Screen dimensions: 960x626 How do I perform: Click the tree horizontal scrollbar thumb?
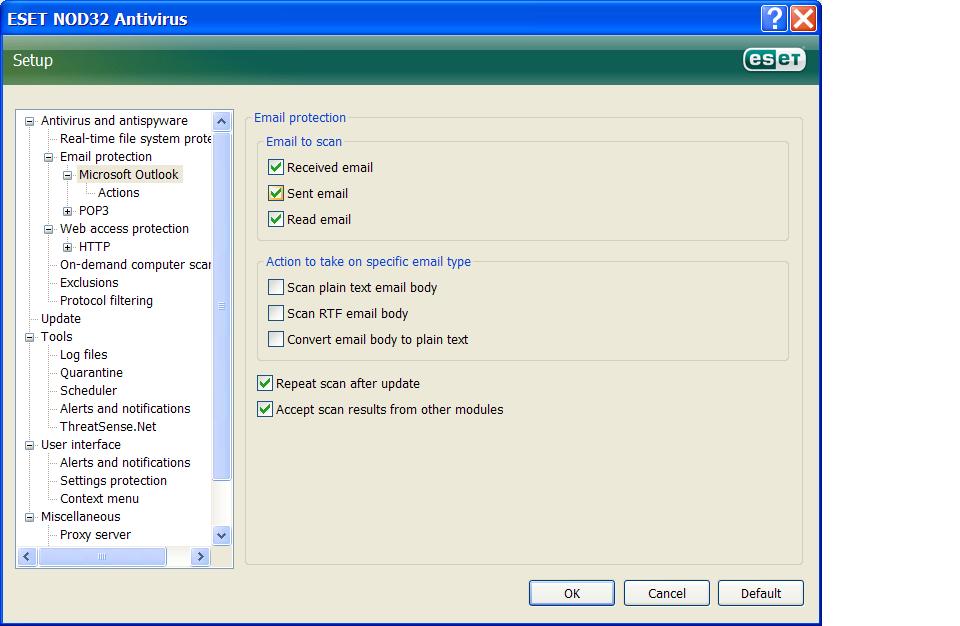pyautogui.click(x=102, y=557)
